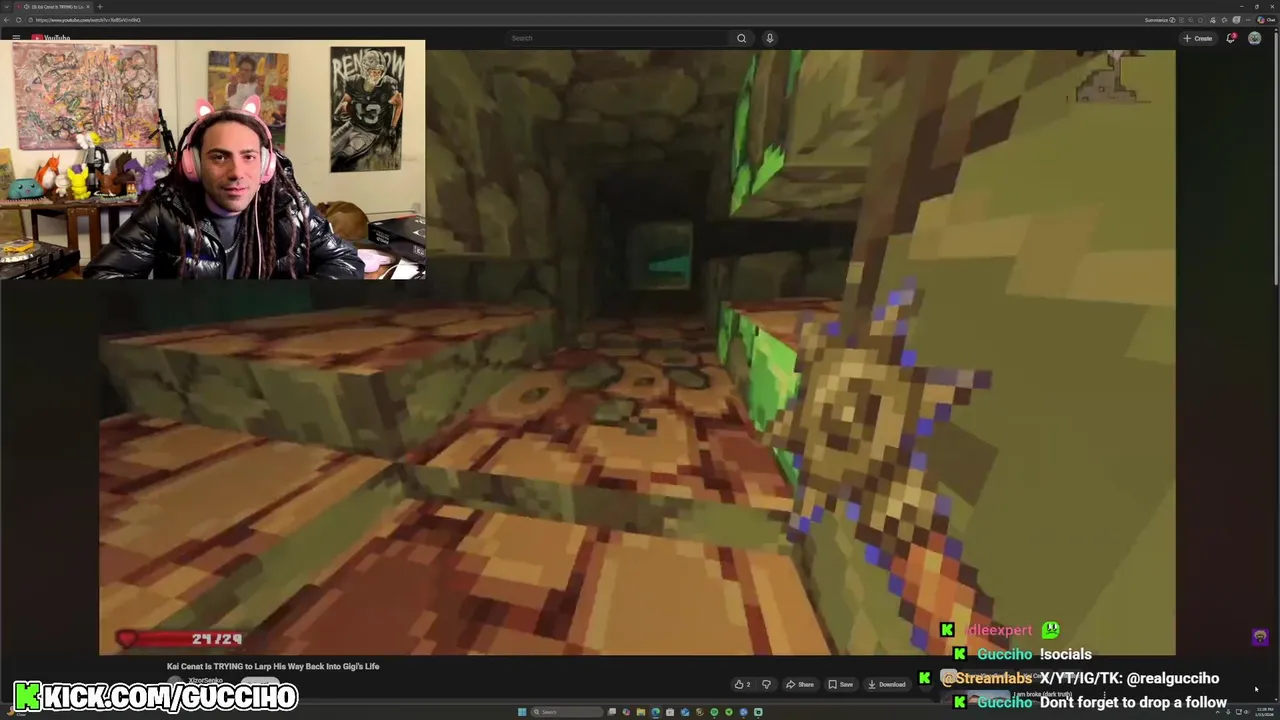Open the XzorSenko channel name
The height and width of the screenshot is (720, 1280).
[205, 681]
